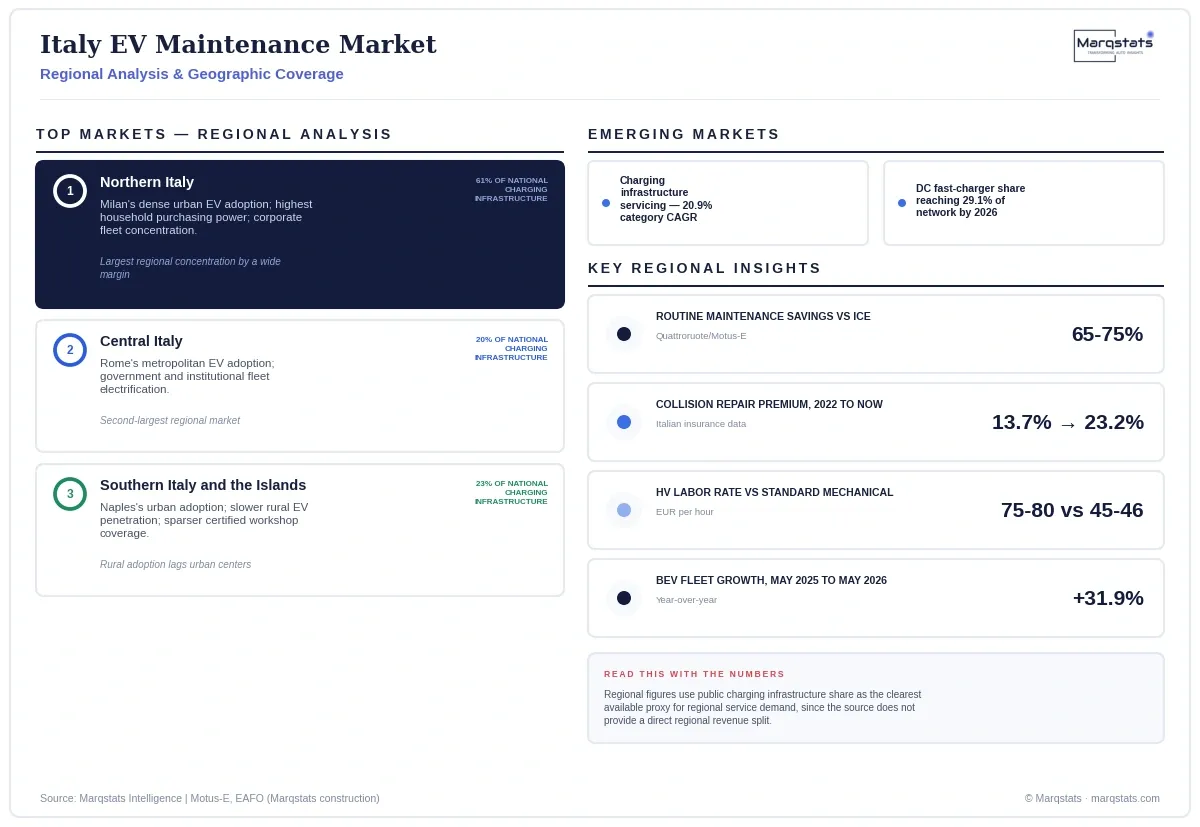Select the Northern Italy heading

tap(147, 182)
